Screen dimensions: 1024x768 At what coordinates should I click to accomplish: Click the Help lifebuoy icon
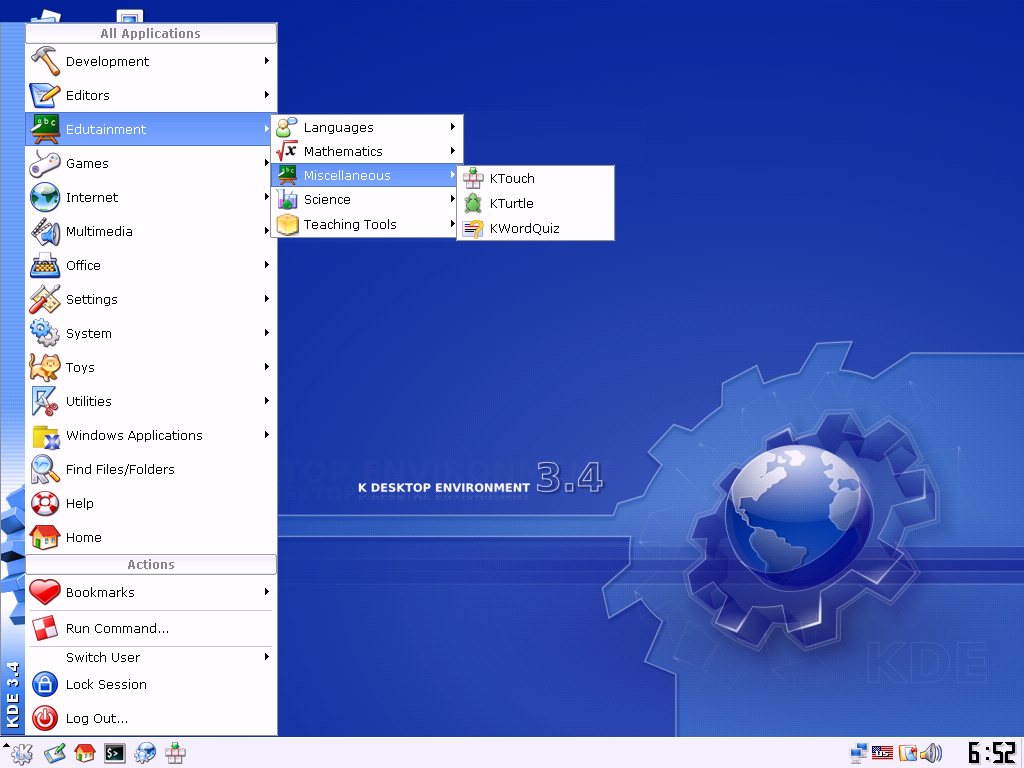pyautogui.click(x=45, y=504)
